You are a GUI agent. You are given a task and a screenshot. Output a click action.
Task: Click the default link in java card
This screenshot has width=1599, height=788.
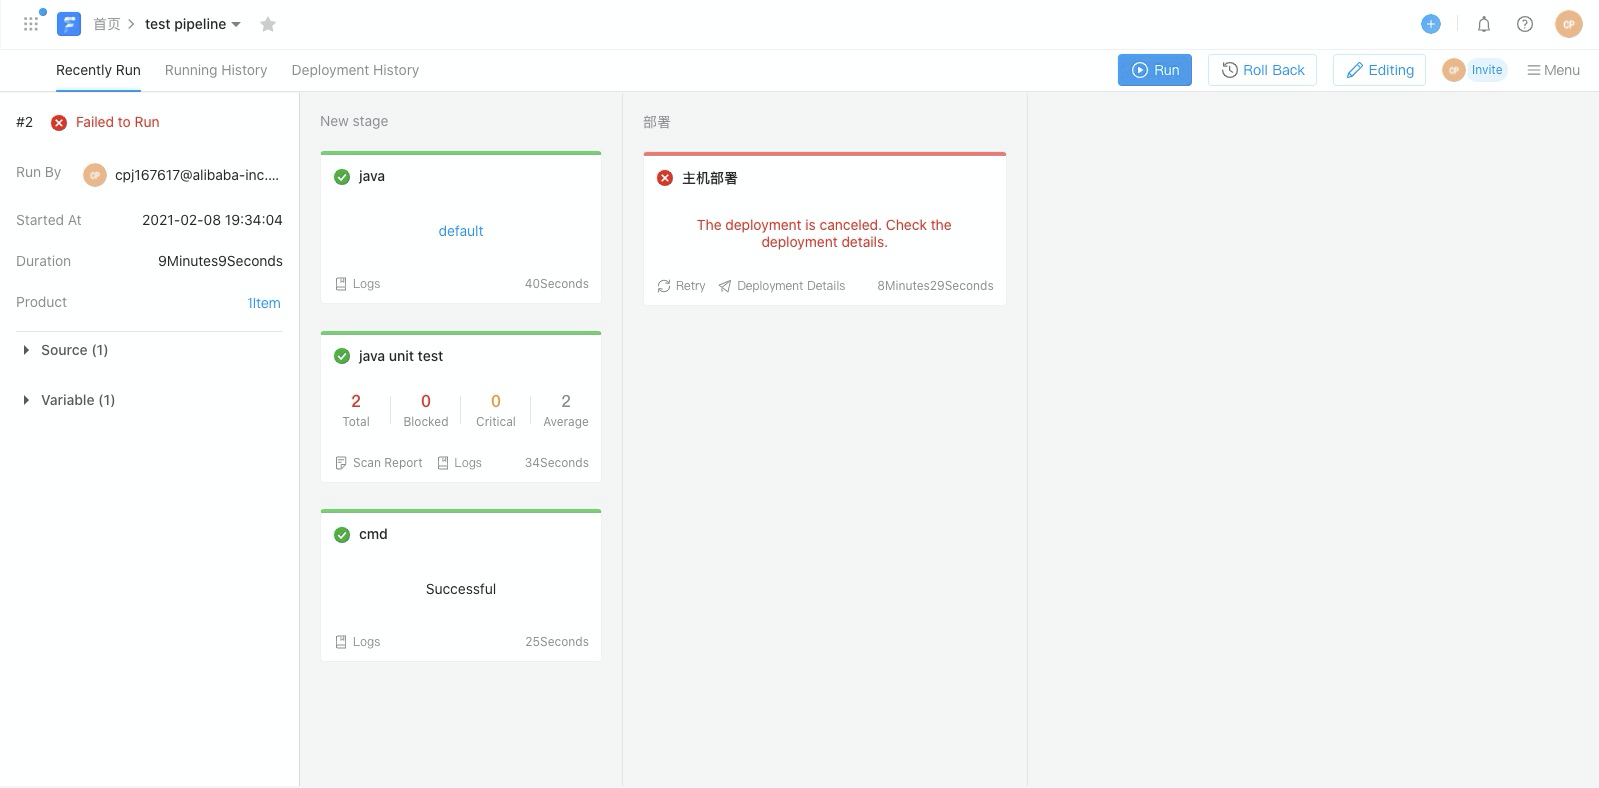[x=460, y=231]
